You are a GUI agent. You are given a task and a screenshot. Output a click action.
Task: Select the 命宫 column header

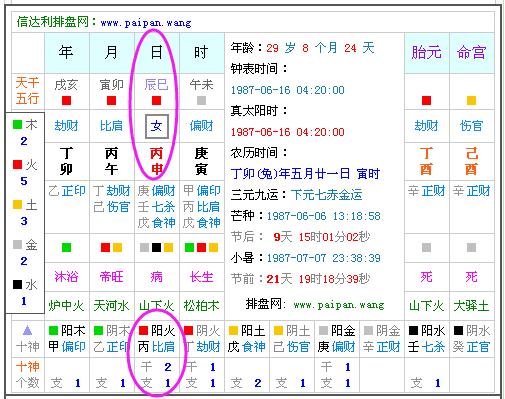click(x=471, y=52)
